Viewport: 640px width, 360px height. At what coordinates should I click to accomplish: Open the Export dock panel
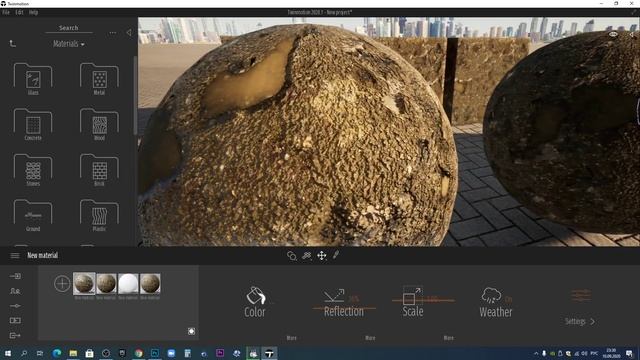coord(15,336)
